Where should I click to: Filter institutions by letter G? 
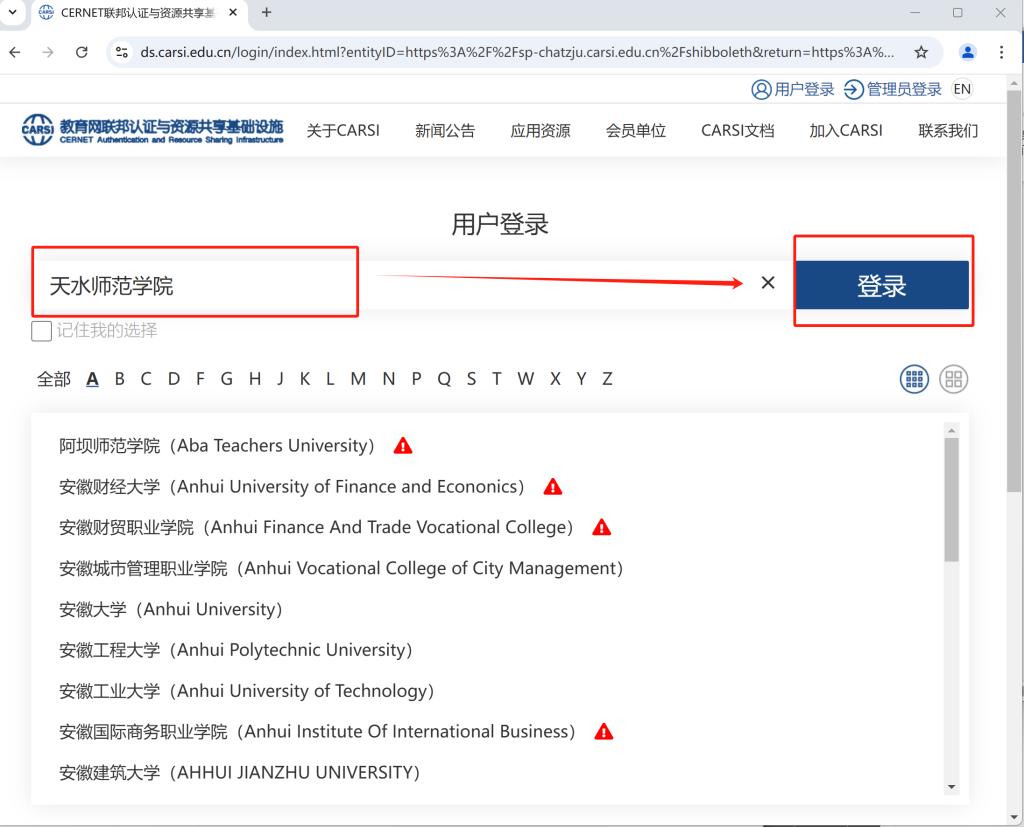(x=227, y=379)
